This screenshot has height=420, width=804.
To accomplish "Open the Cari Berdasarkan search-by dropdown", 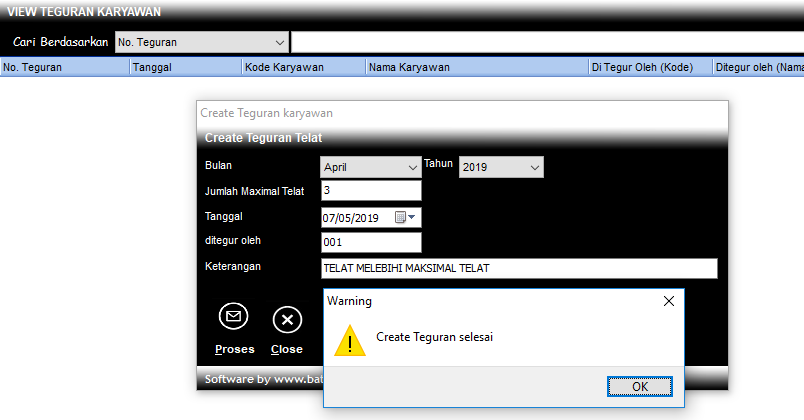I will (201, 42).
